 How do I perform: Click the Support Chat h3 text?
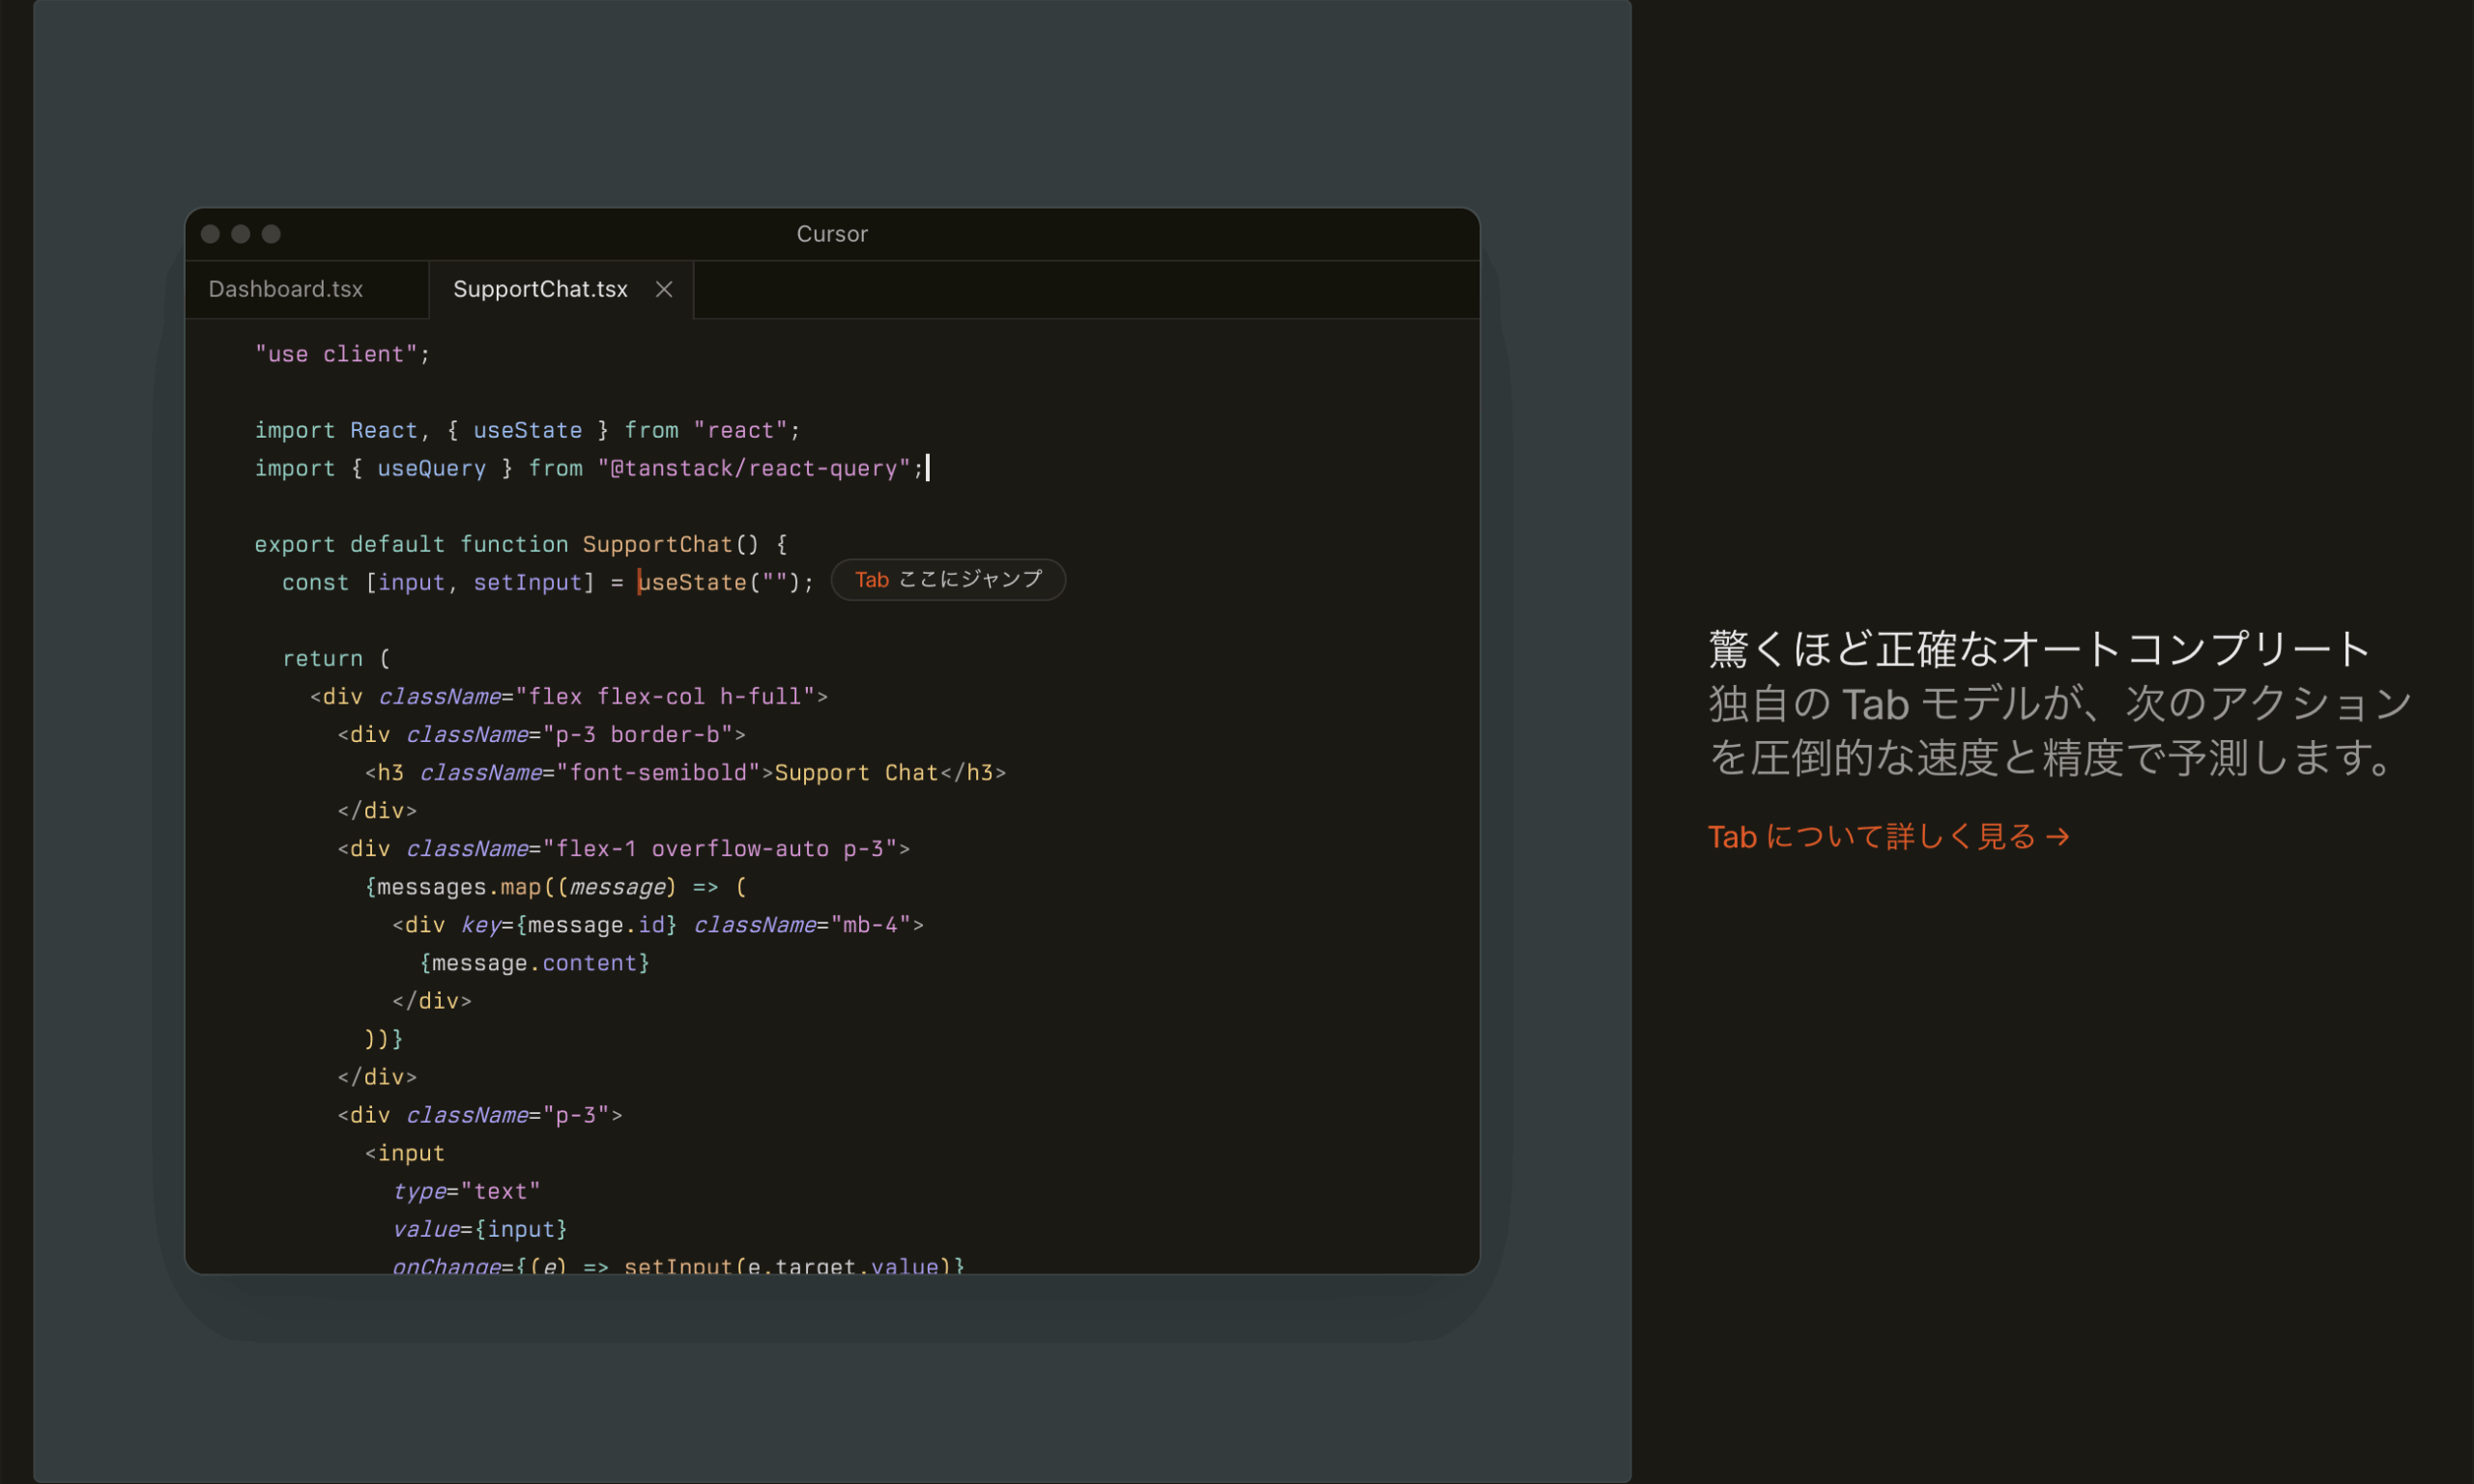856,772
